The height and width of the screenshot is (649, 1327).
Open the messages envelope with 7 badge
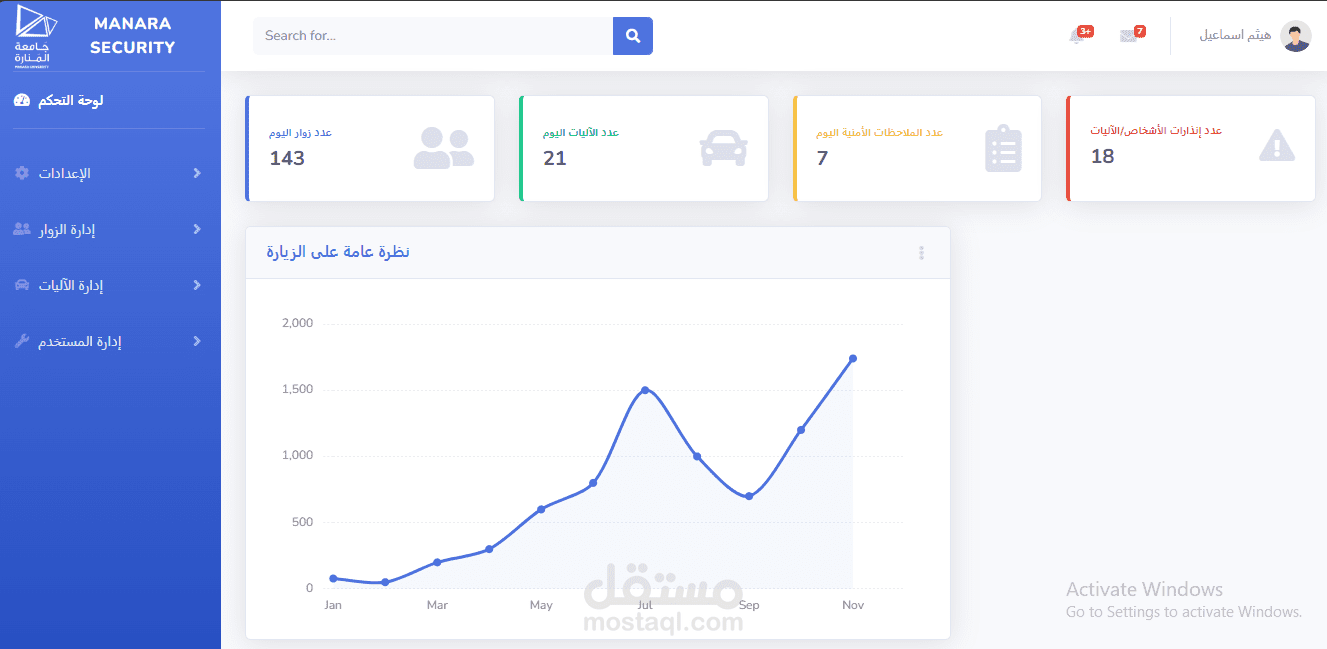(1131, 35)
